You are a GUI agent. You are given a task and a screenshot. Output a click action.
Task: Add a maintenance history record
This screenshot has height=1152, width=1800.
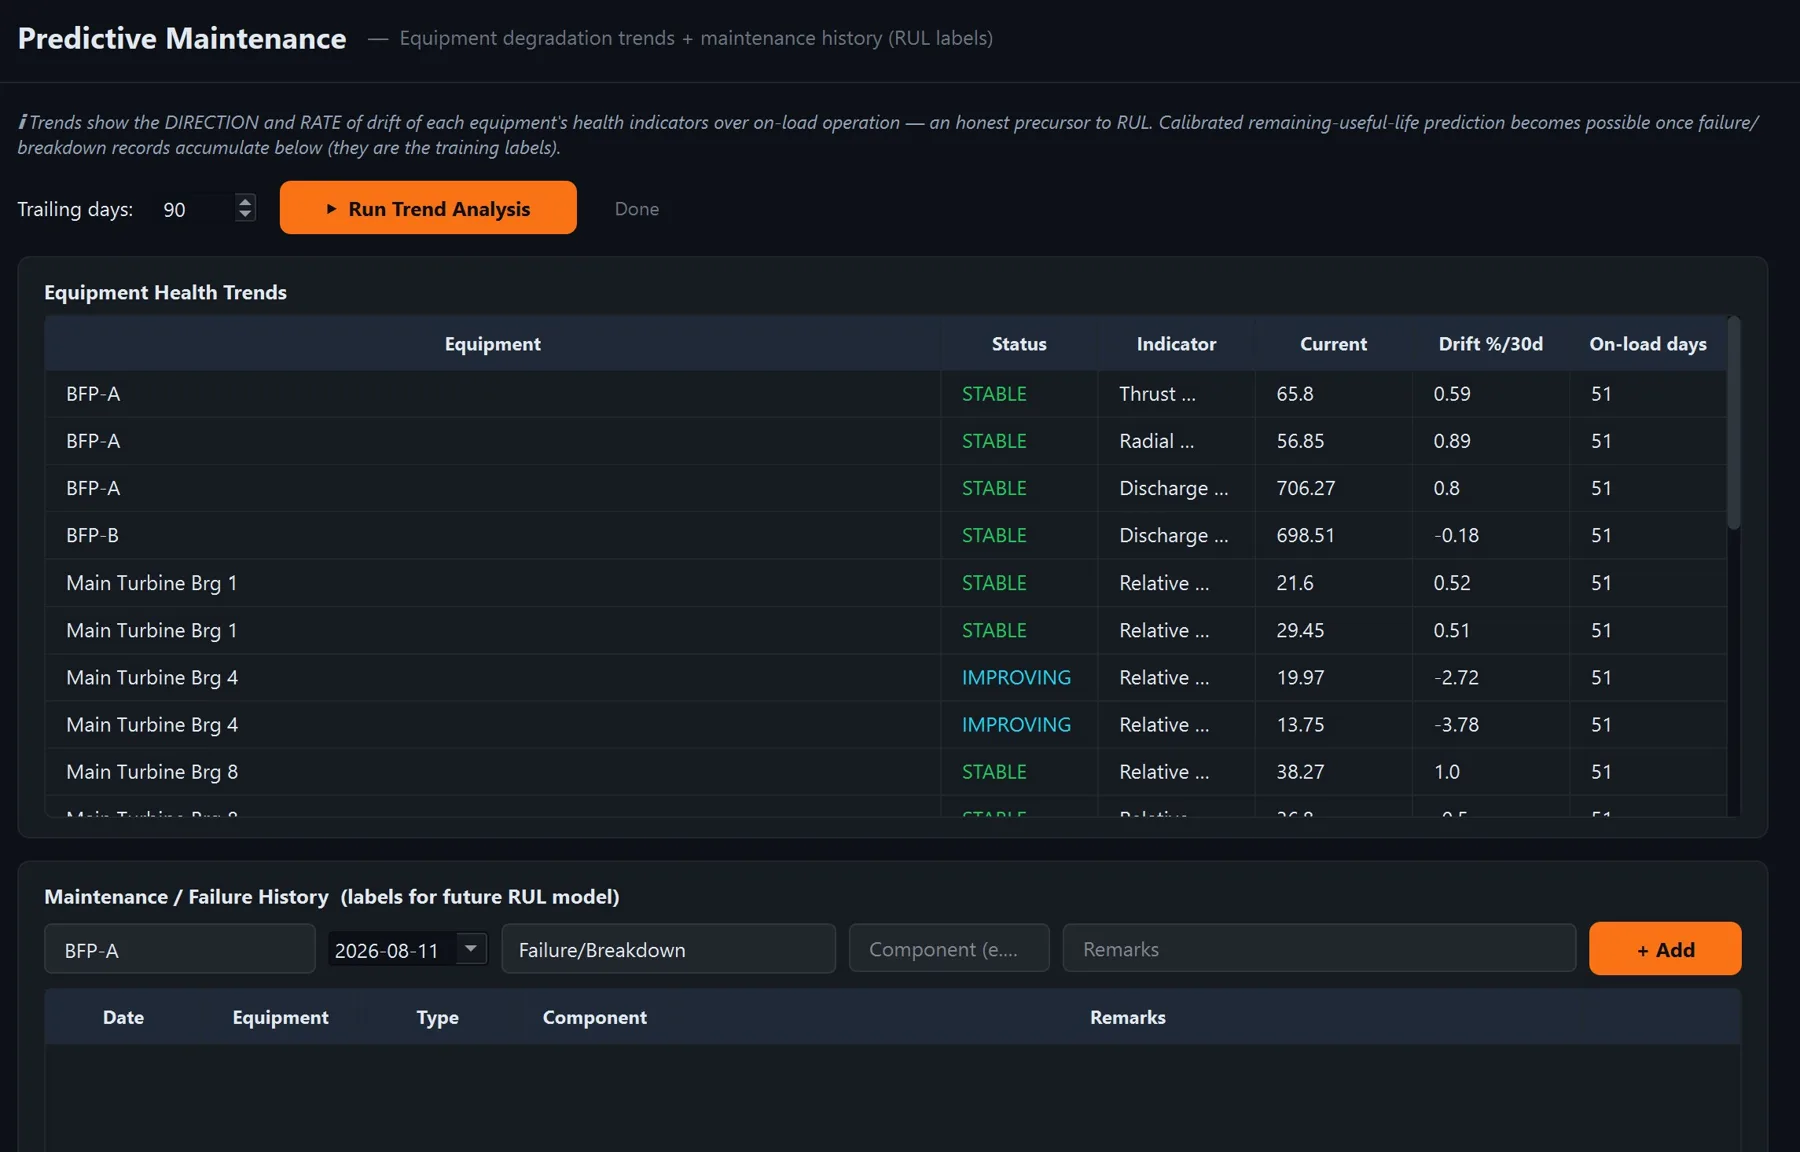pos(1665,949)
